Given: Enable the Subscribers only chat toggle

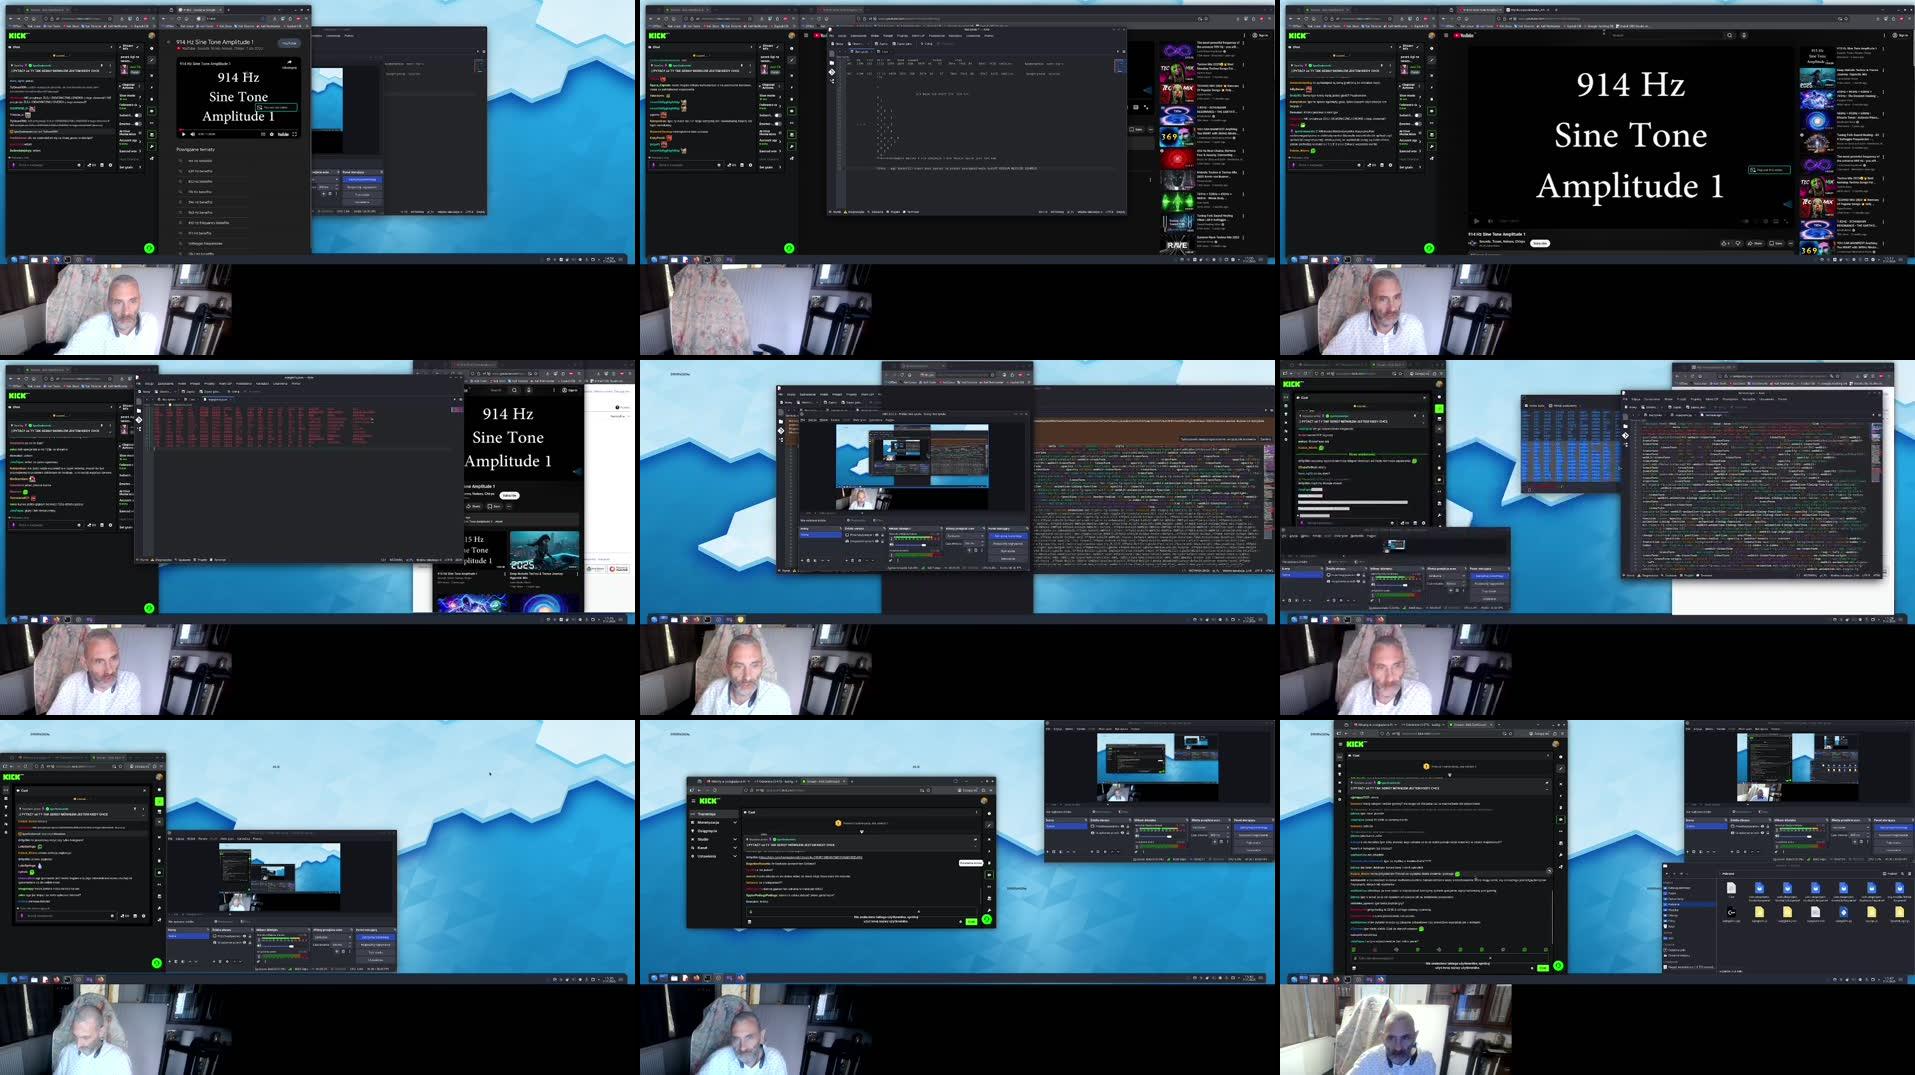Looking at the screenshot, I should (1419, 115).
